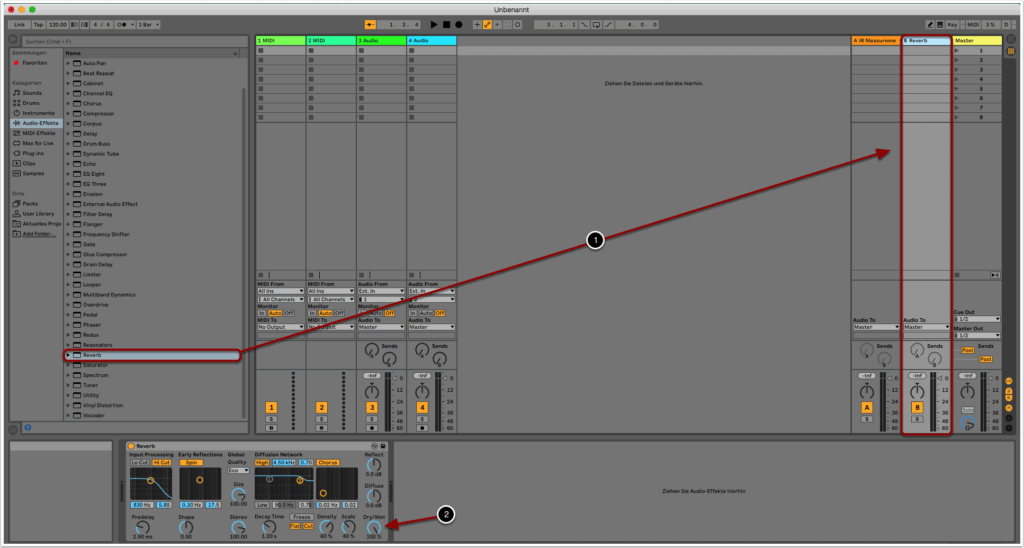Select the Drums browser category

tap(32, 102)
